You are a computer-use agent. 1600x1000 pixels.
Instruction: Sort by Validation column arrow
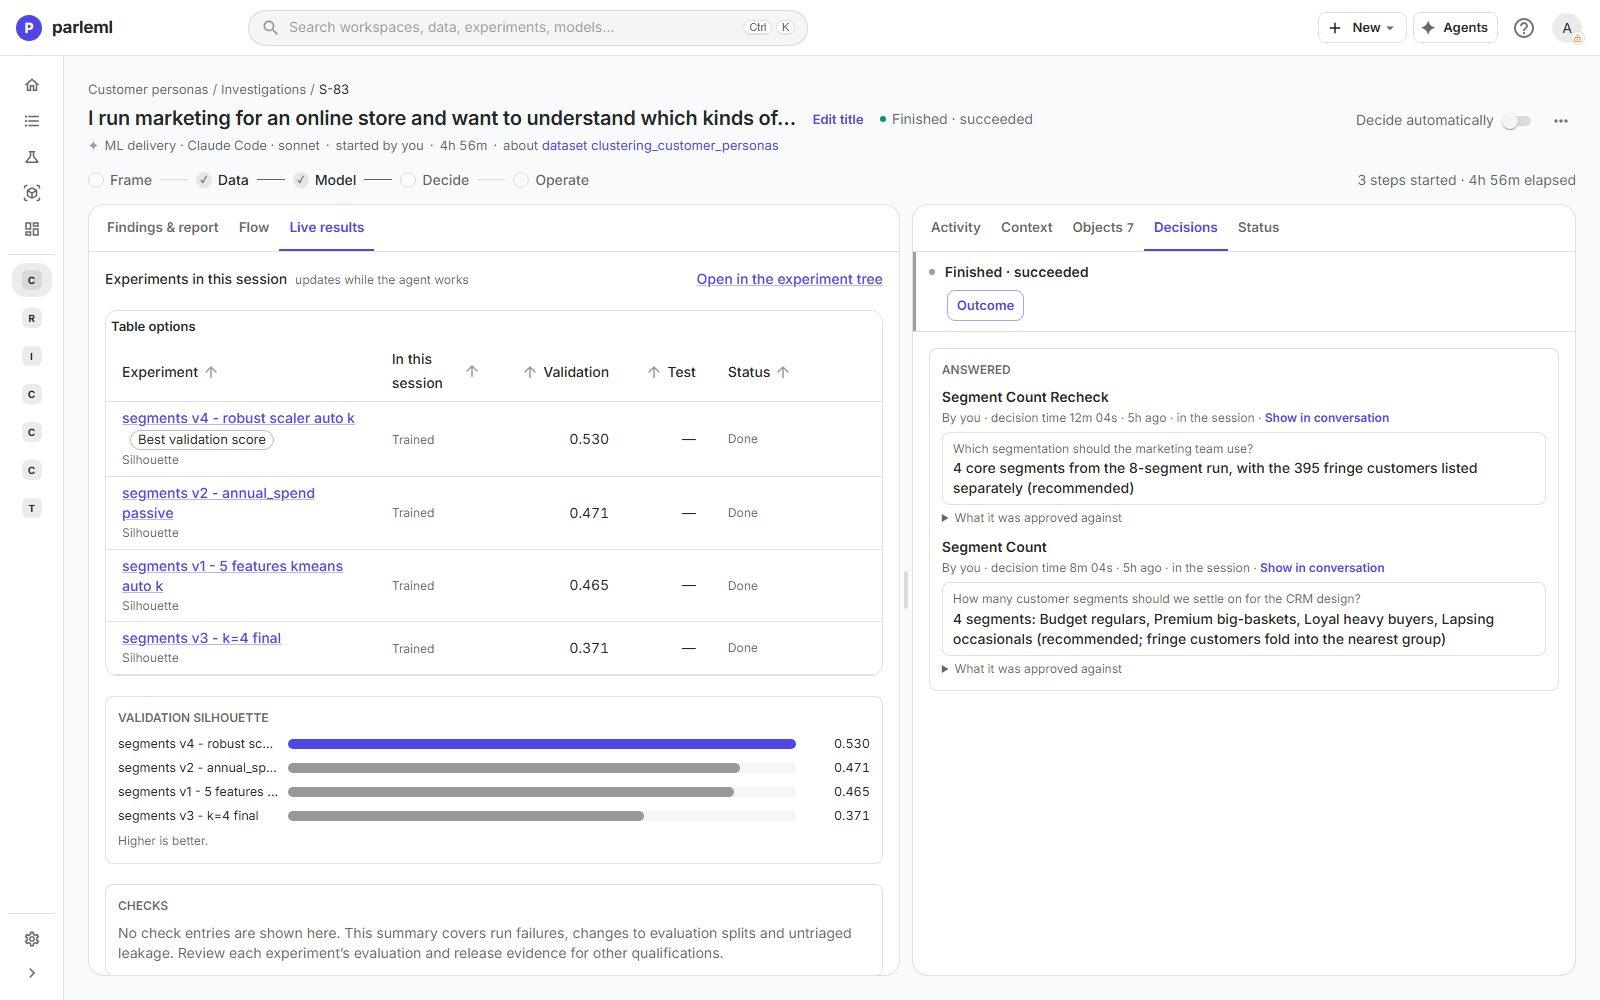(529, 372)
